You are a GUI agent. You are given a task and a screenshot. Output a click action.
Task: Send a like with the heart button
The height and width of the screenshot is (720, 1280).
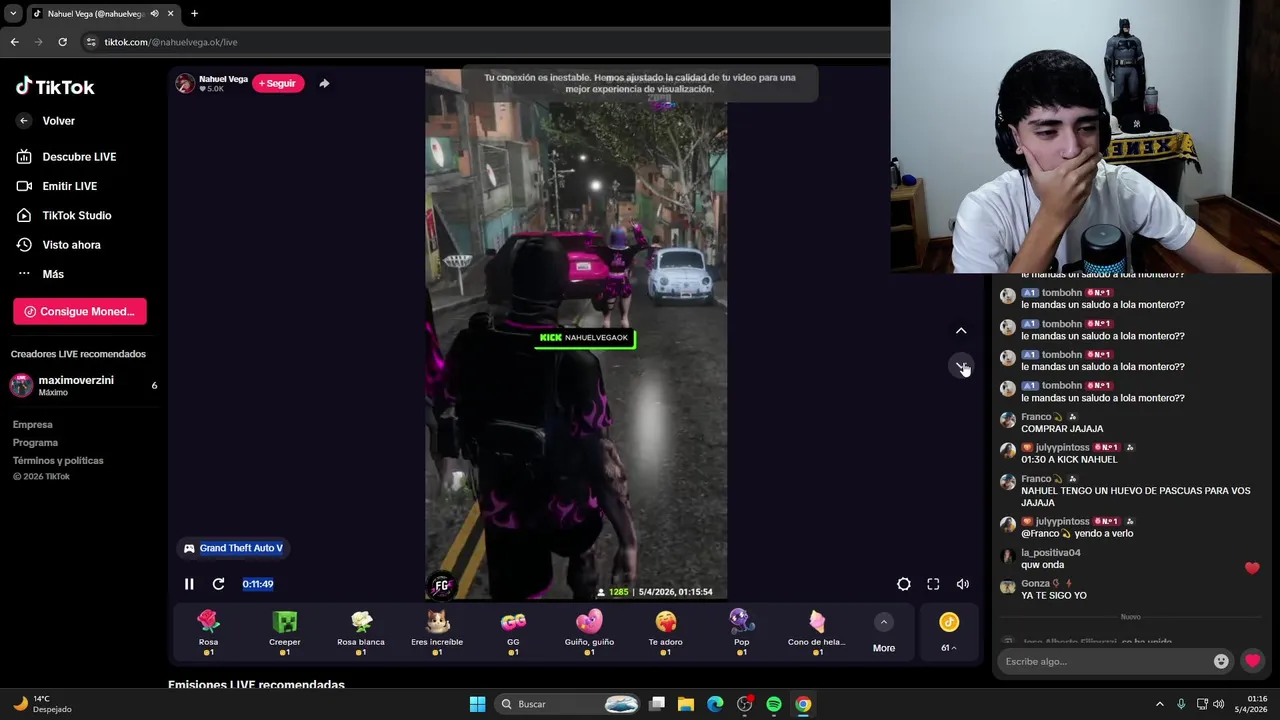click(x=1252, y=661)
